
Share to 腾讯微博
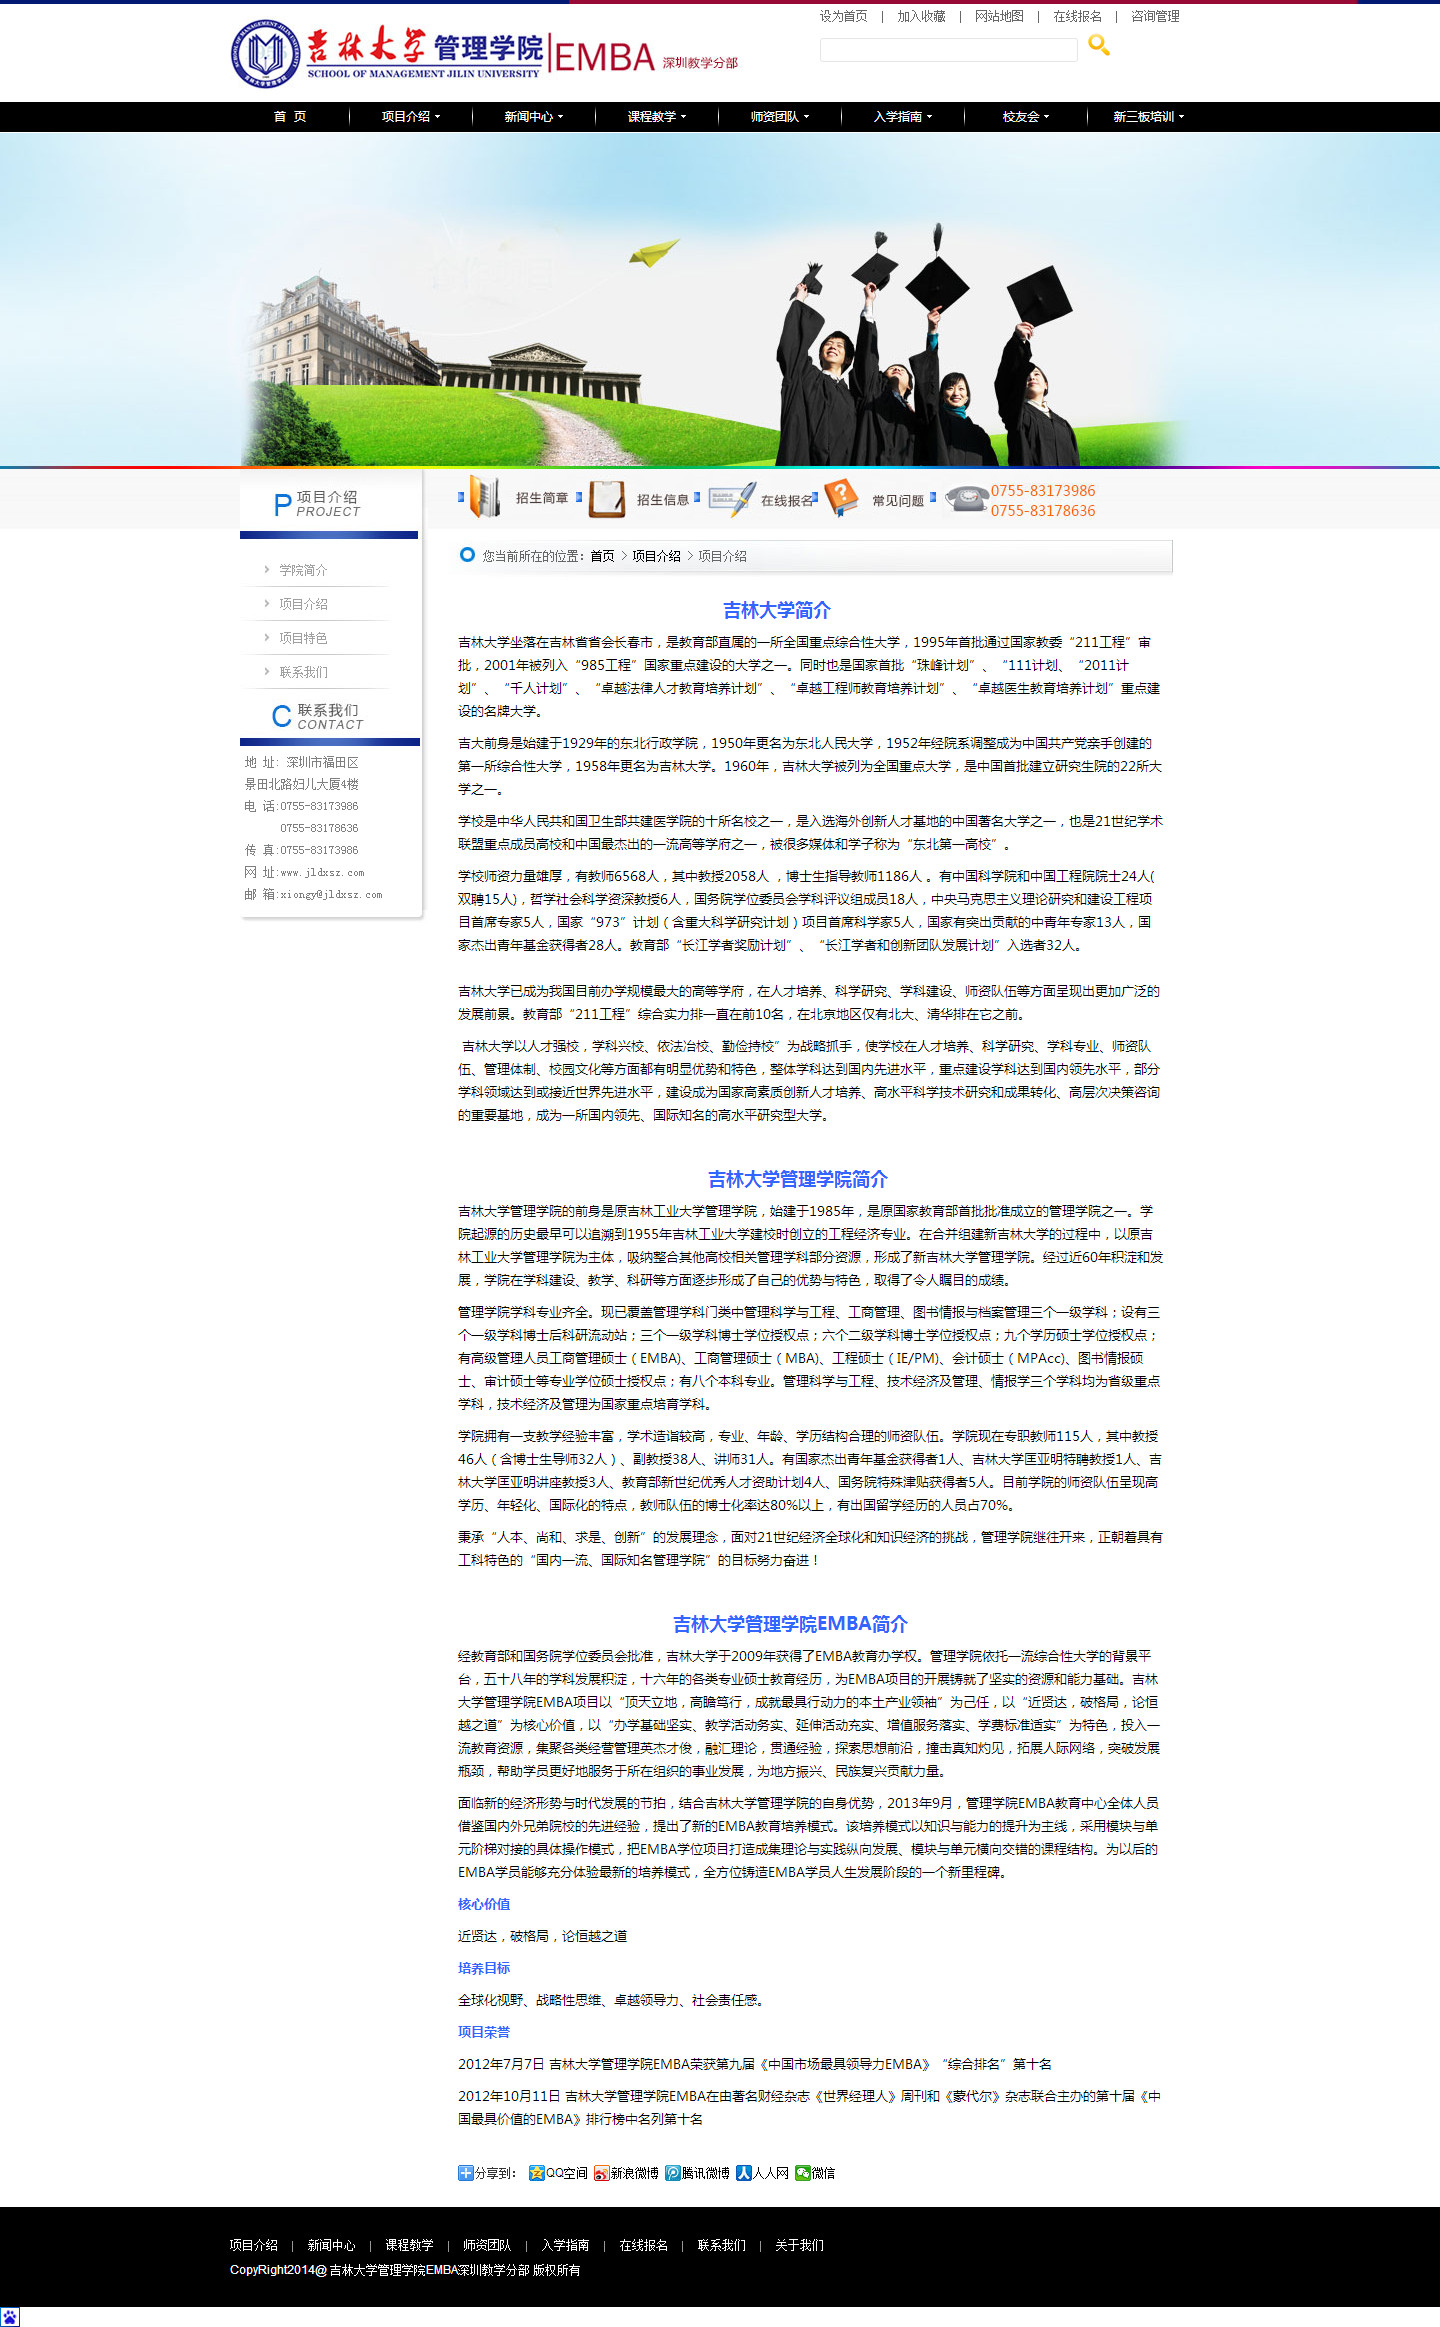[698, 2172]
